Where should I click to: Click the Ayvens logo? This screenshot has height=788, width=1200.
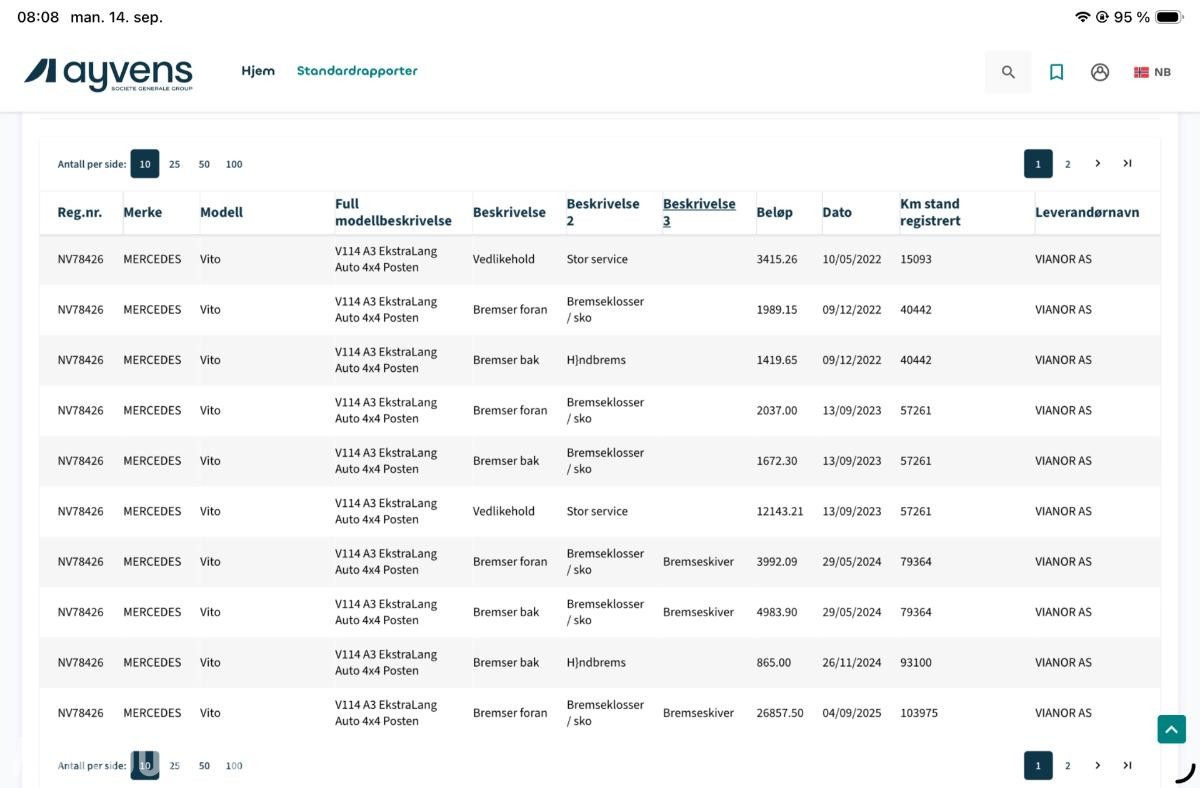tap(109, 74)
